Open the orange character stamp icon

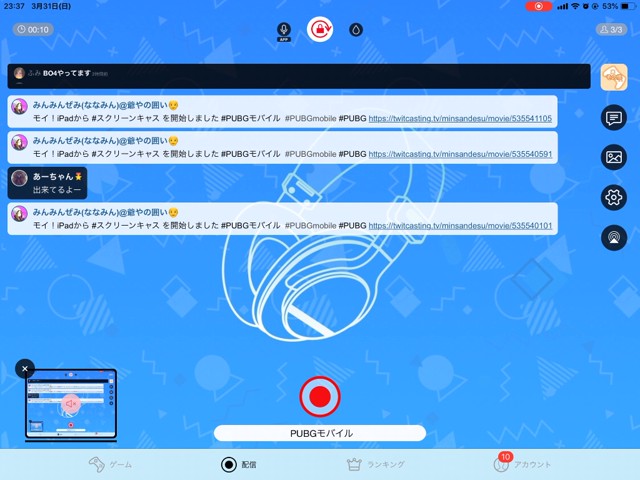click(614, 77)
